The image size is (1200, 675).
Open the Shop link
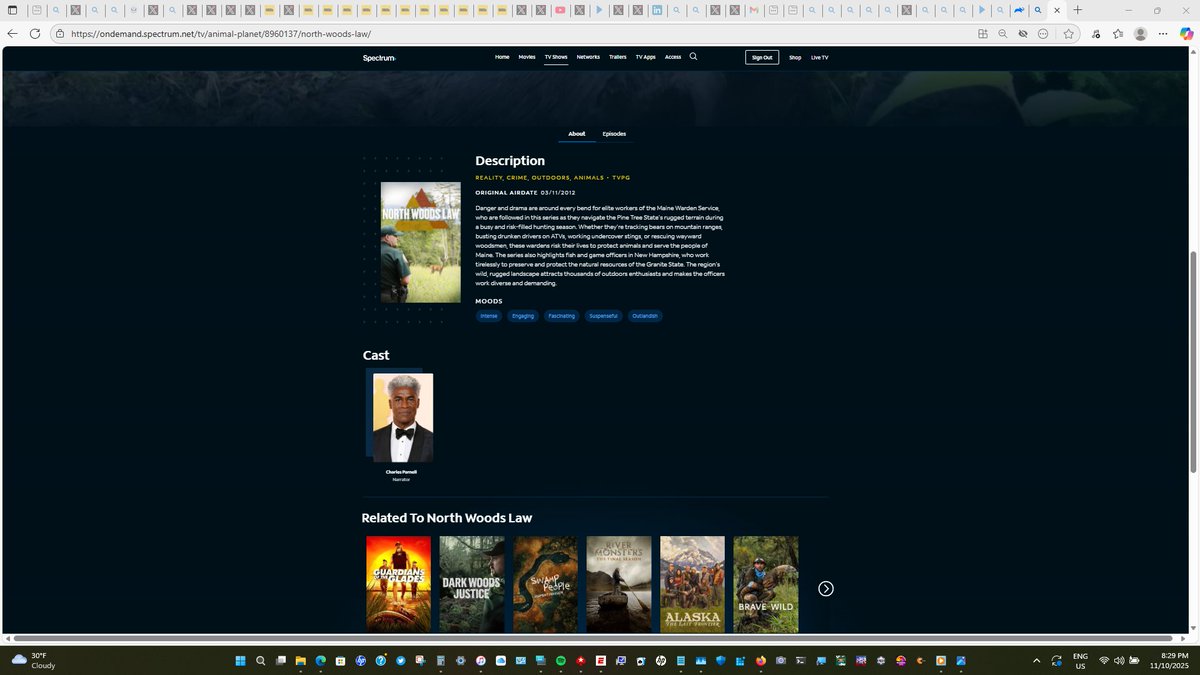(795, 57)
